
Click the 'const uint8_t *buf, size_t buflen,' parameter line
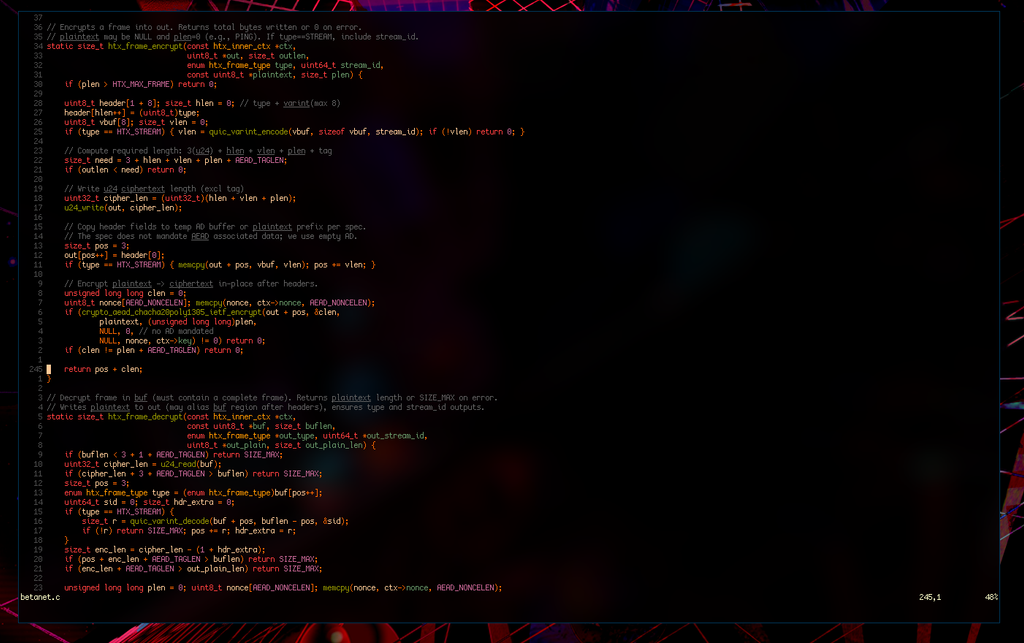coord(261,426)
